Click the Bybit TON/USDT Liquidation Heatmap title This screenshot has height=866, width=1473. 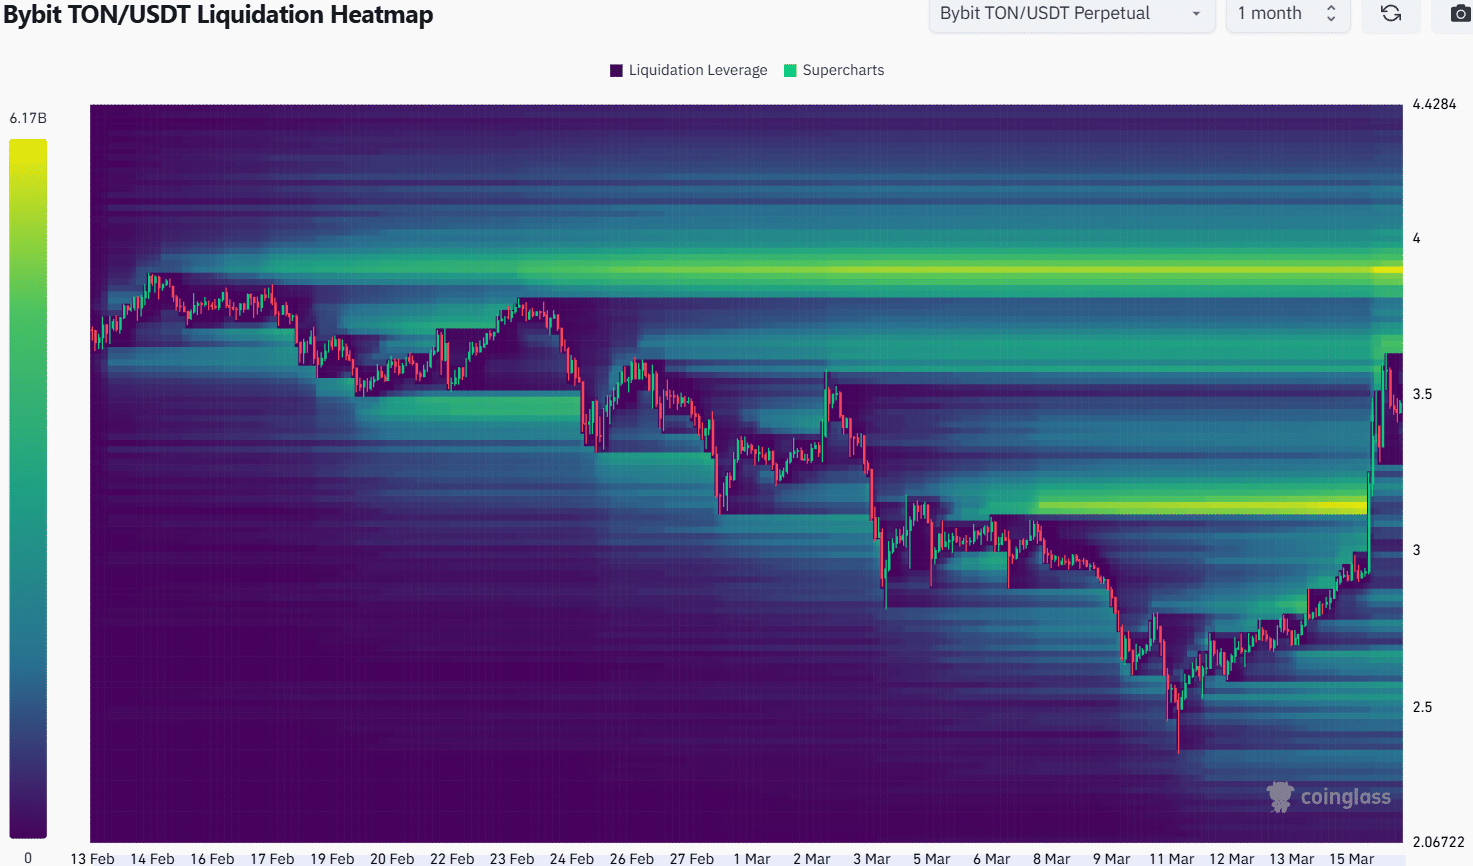(x=218, y=15)
